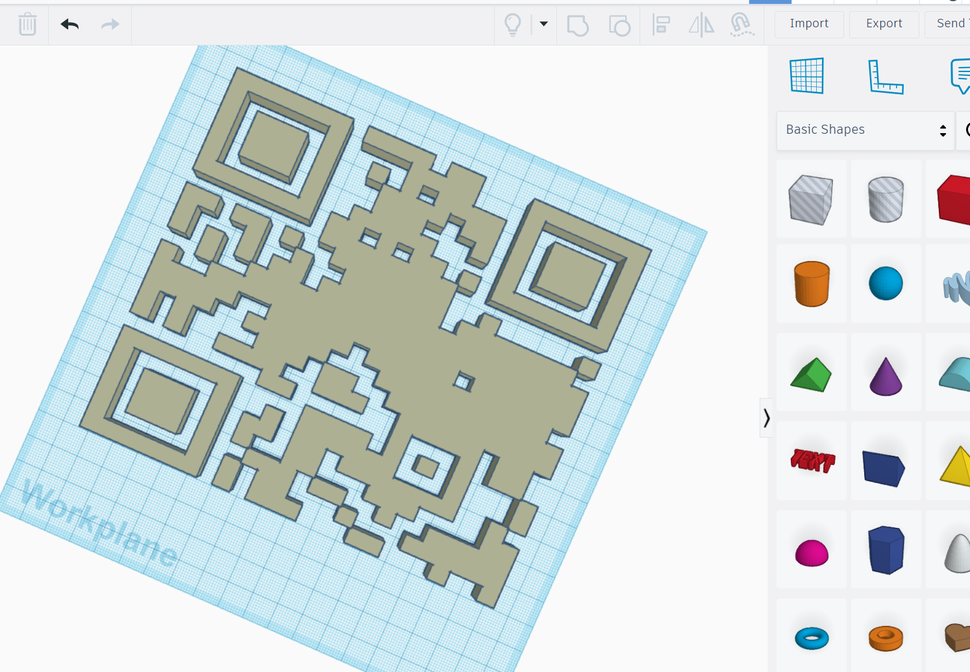The width and height of the screenshot is (970, 672).
Task: Select the Ungroup icon in the toolbar
Action: tap(619, 24)
